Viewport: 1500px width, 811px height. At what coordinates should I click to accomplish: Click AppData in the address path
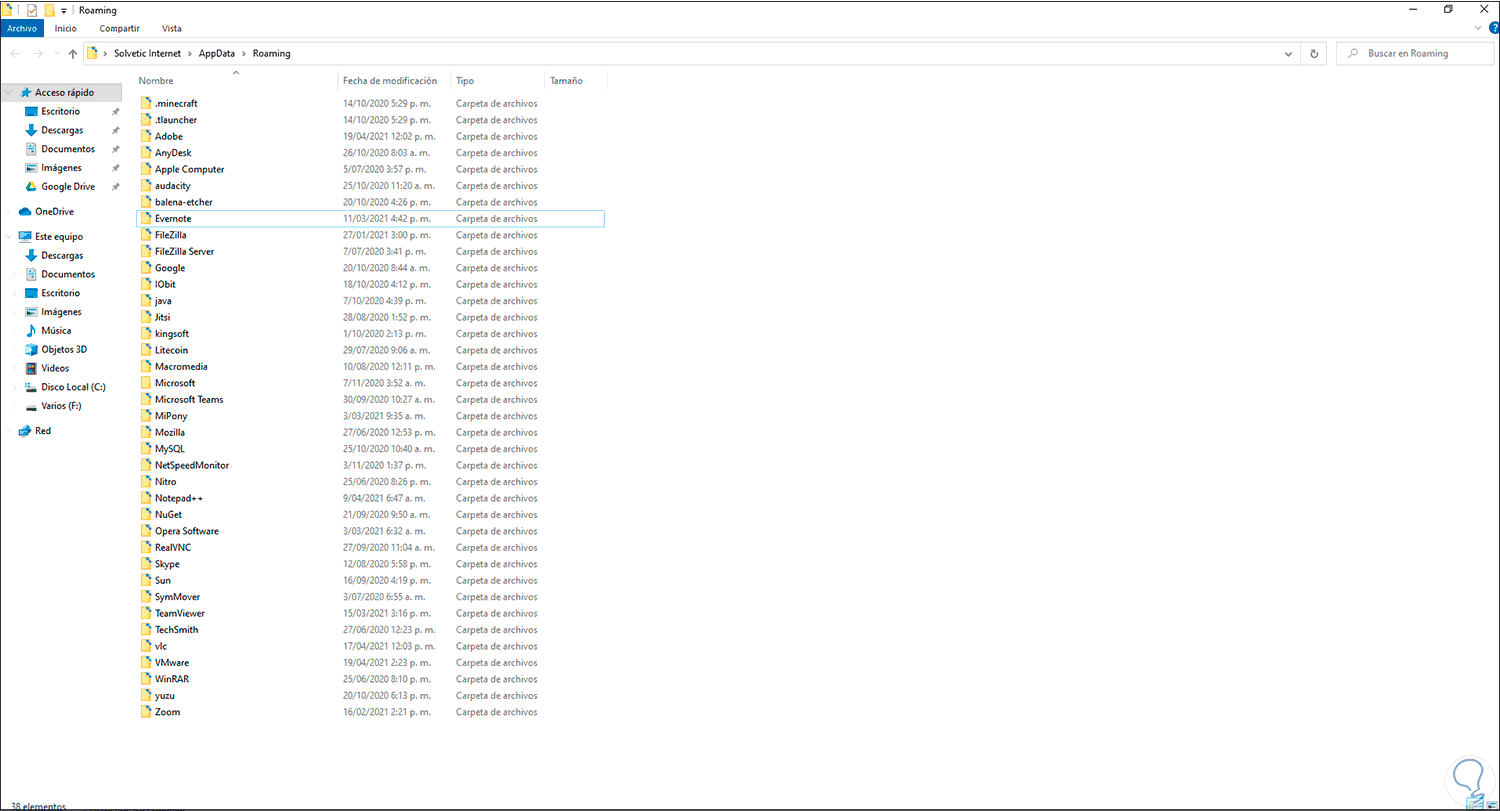[x=218, y=54]
